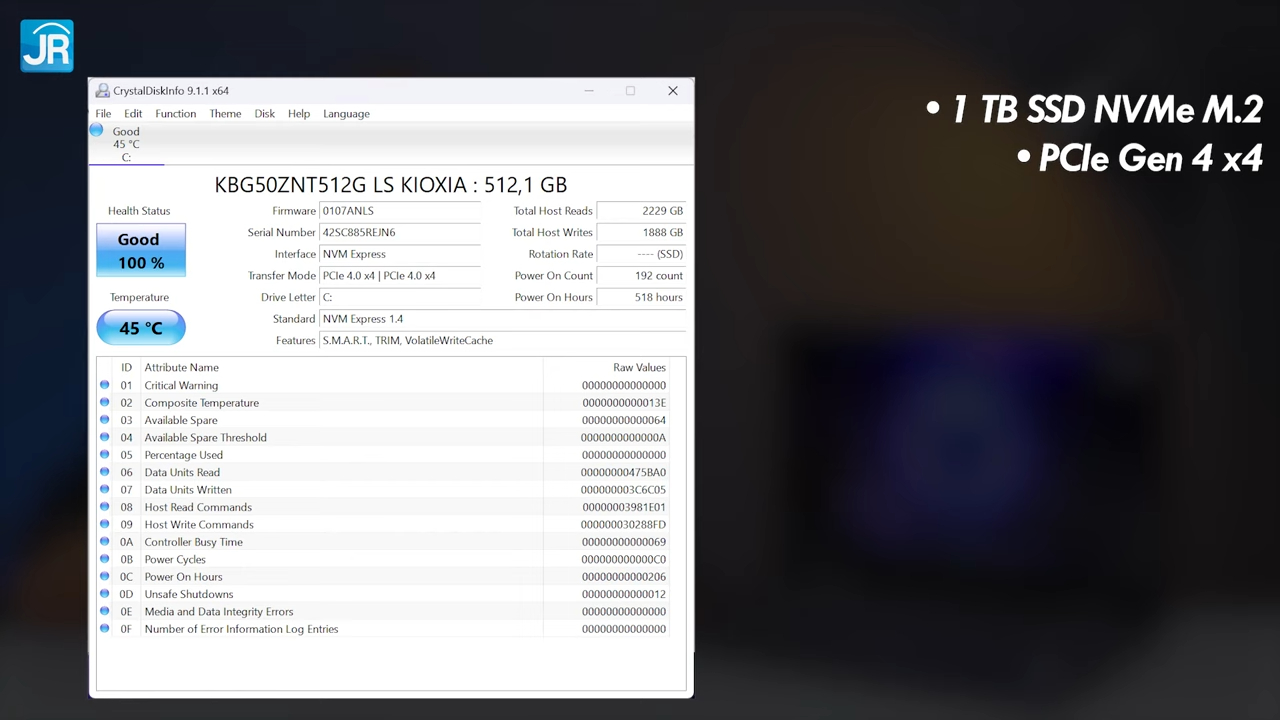Click the status dot for Percentage Used

[105, 455]
